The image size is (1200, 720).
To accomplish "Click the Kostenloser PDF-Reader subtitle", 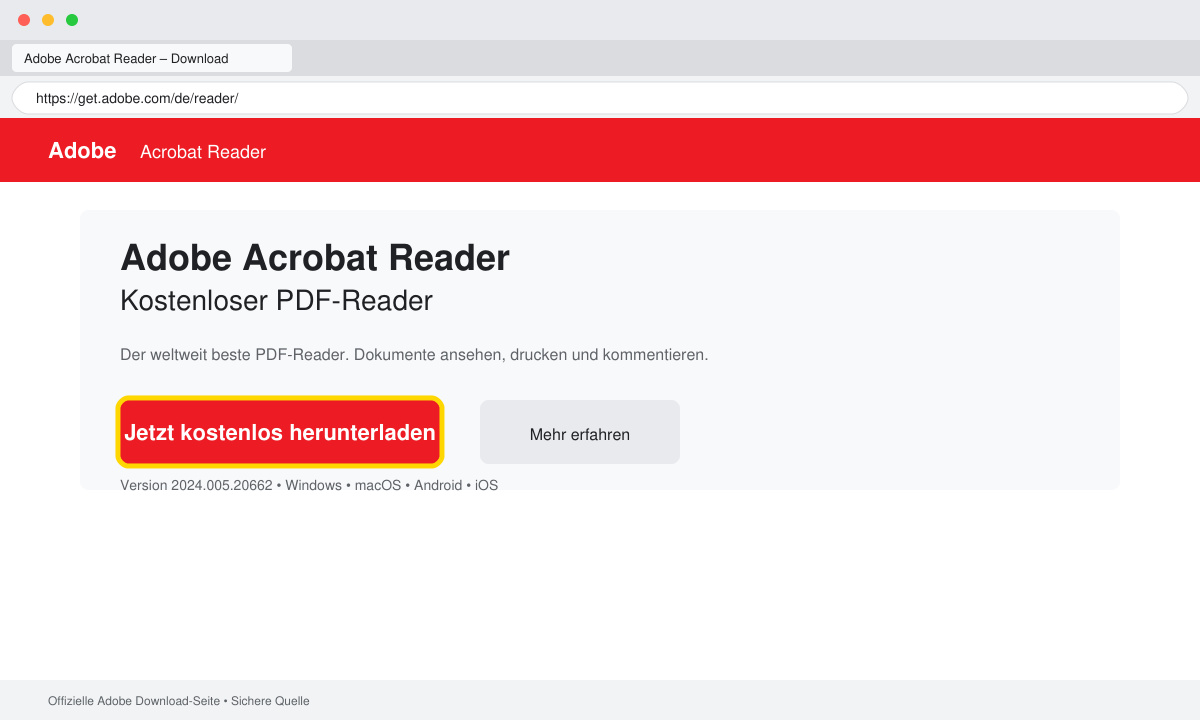I will coord(276,300).
